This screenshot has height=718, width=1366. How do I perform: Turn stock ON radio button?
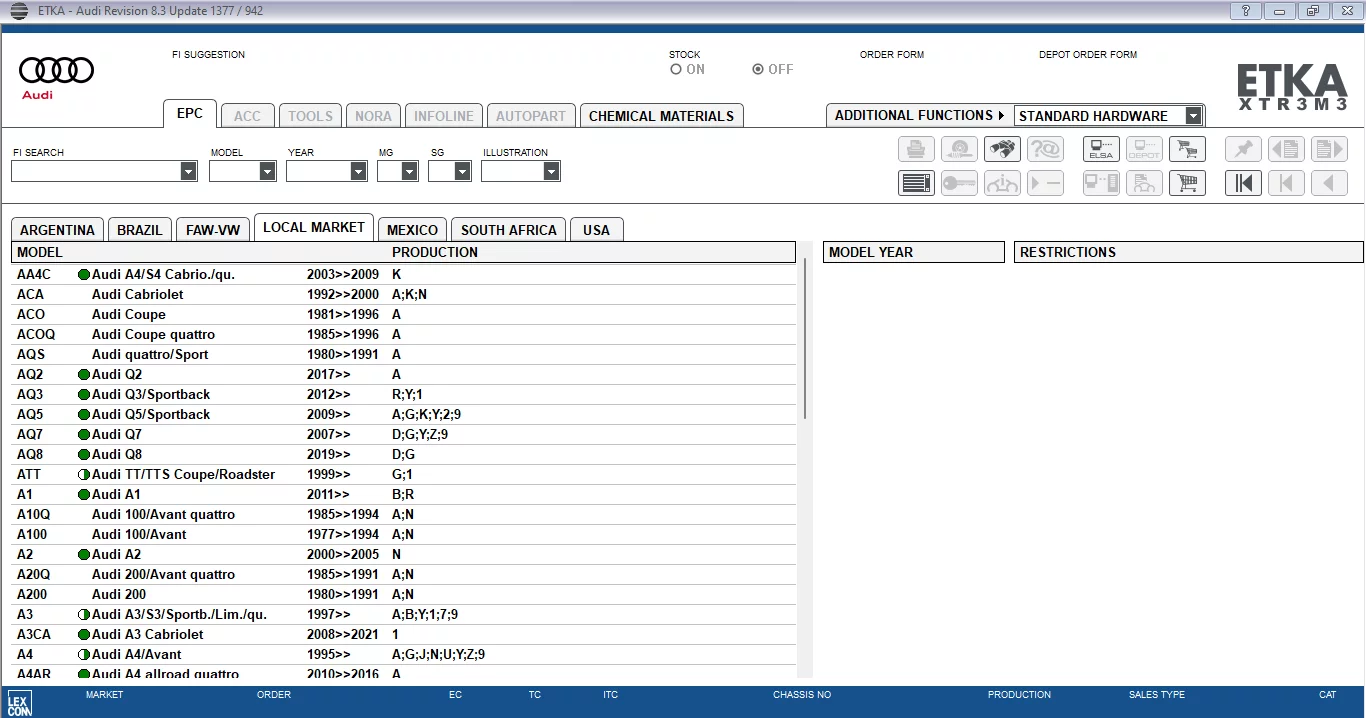tap(677, 70)
